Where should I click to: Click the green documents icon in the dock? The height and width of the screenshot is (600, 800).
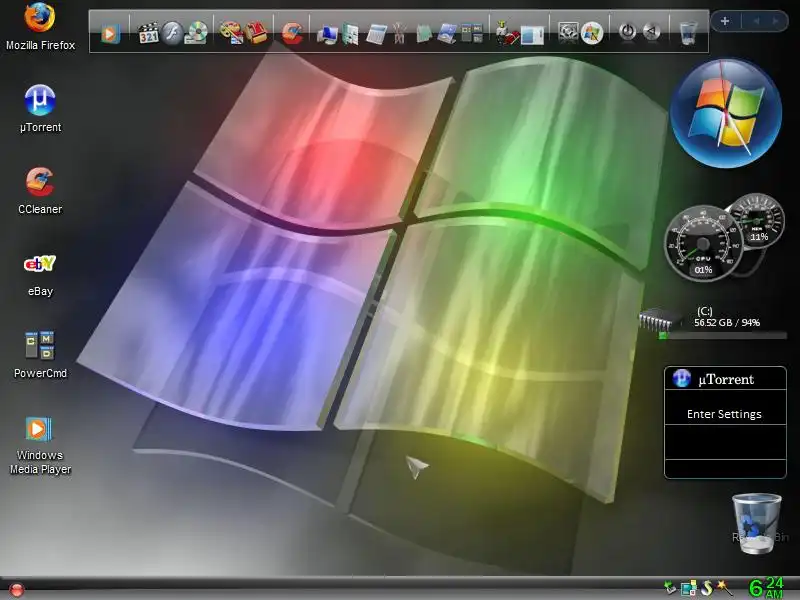[x=351, y=34]
